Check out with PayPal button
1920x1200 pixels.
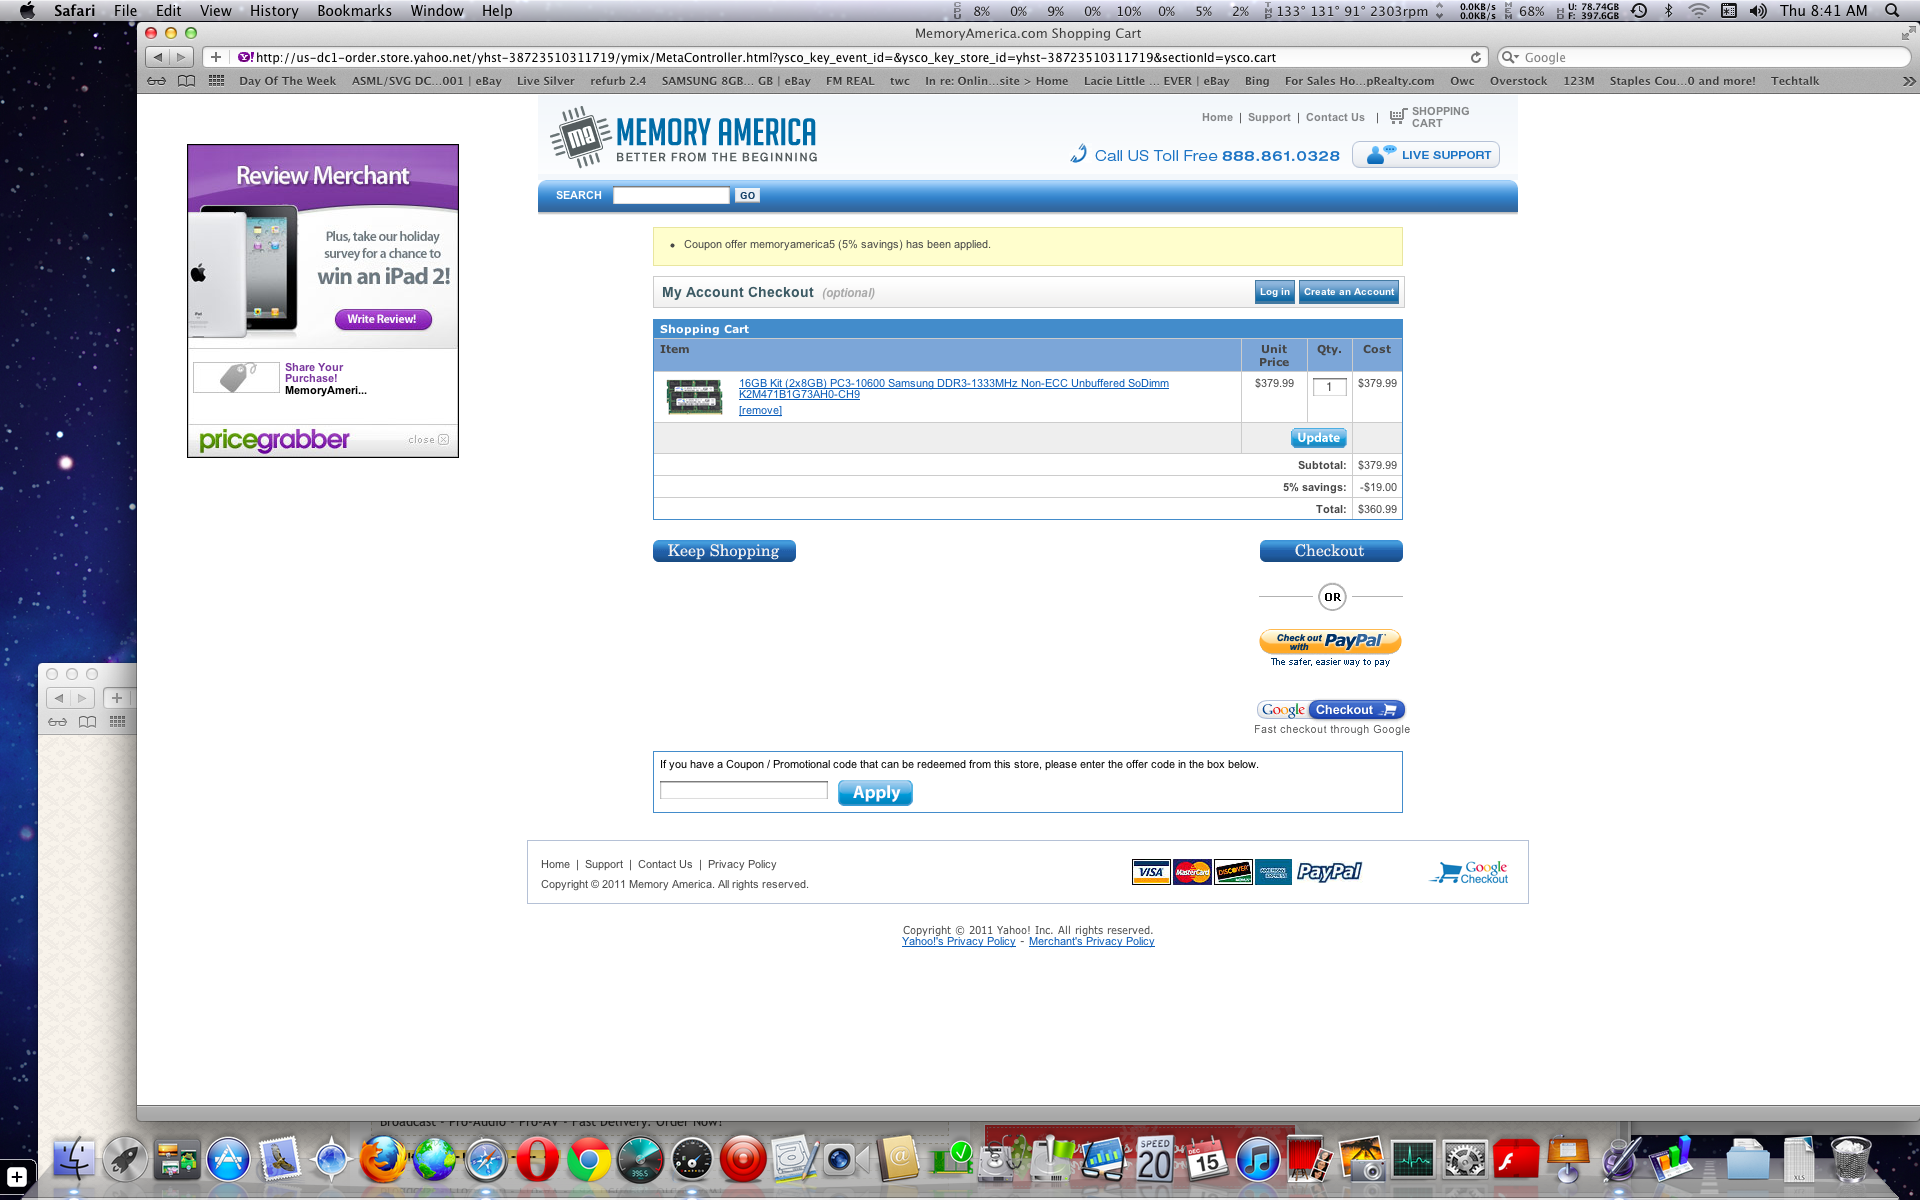pyautogui.click(x=1330, y=641)
